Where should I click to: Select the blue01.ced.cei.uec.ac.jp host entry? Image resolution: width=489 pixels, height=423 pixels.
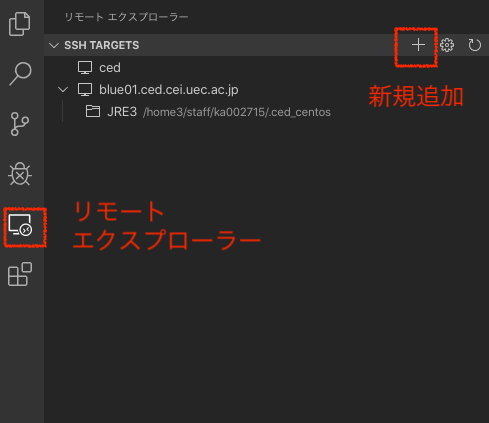169,90
